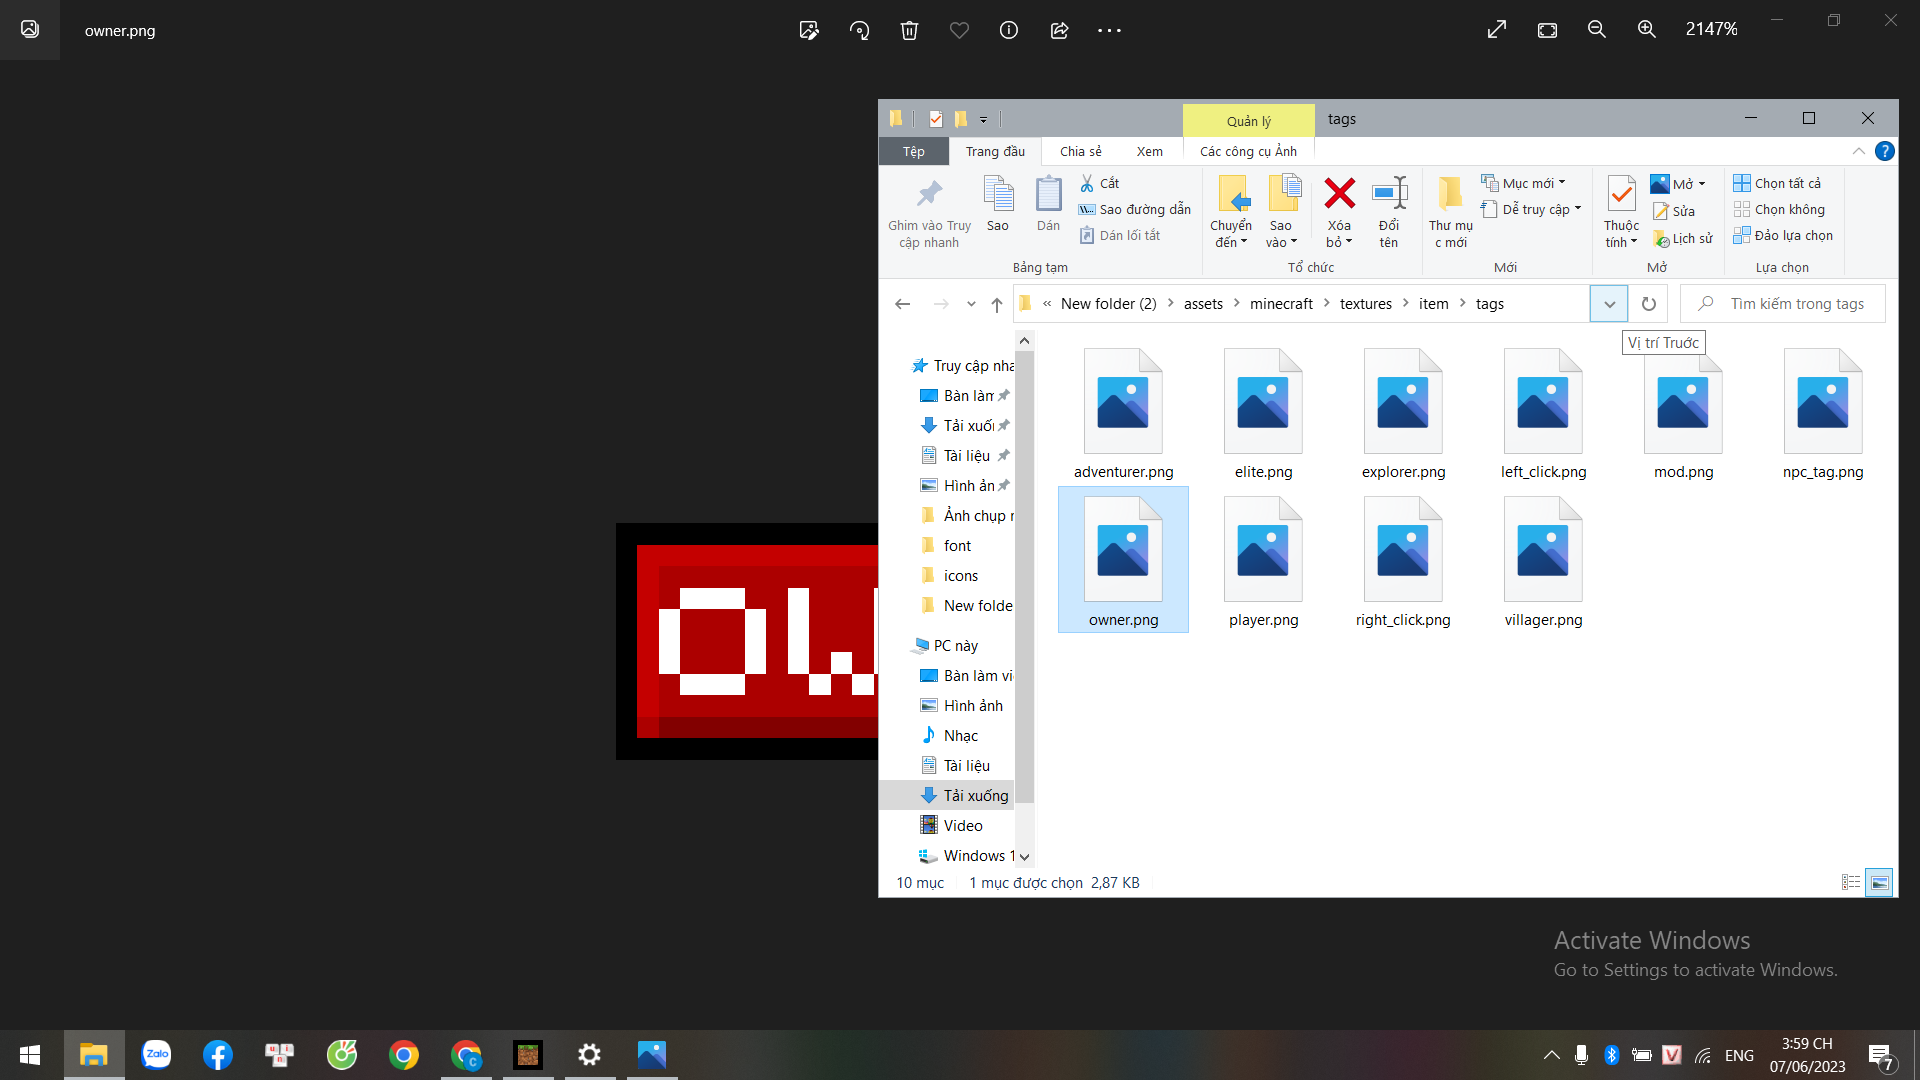Zoom out using the magnifier minus icon
Image resolution: width=1920 pixels, height=1080 pixels.
tap(1597, 30)
